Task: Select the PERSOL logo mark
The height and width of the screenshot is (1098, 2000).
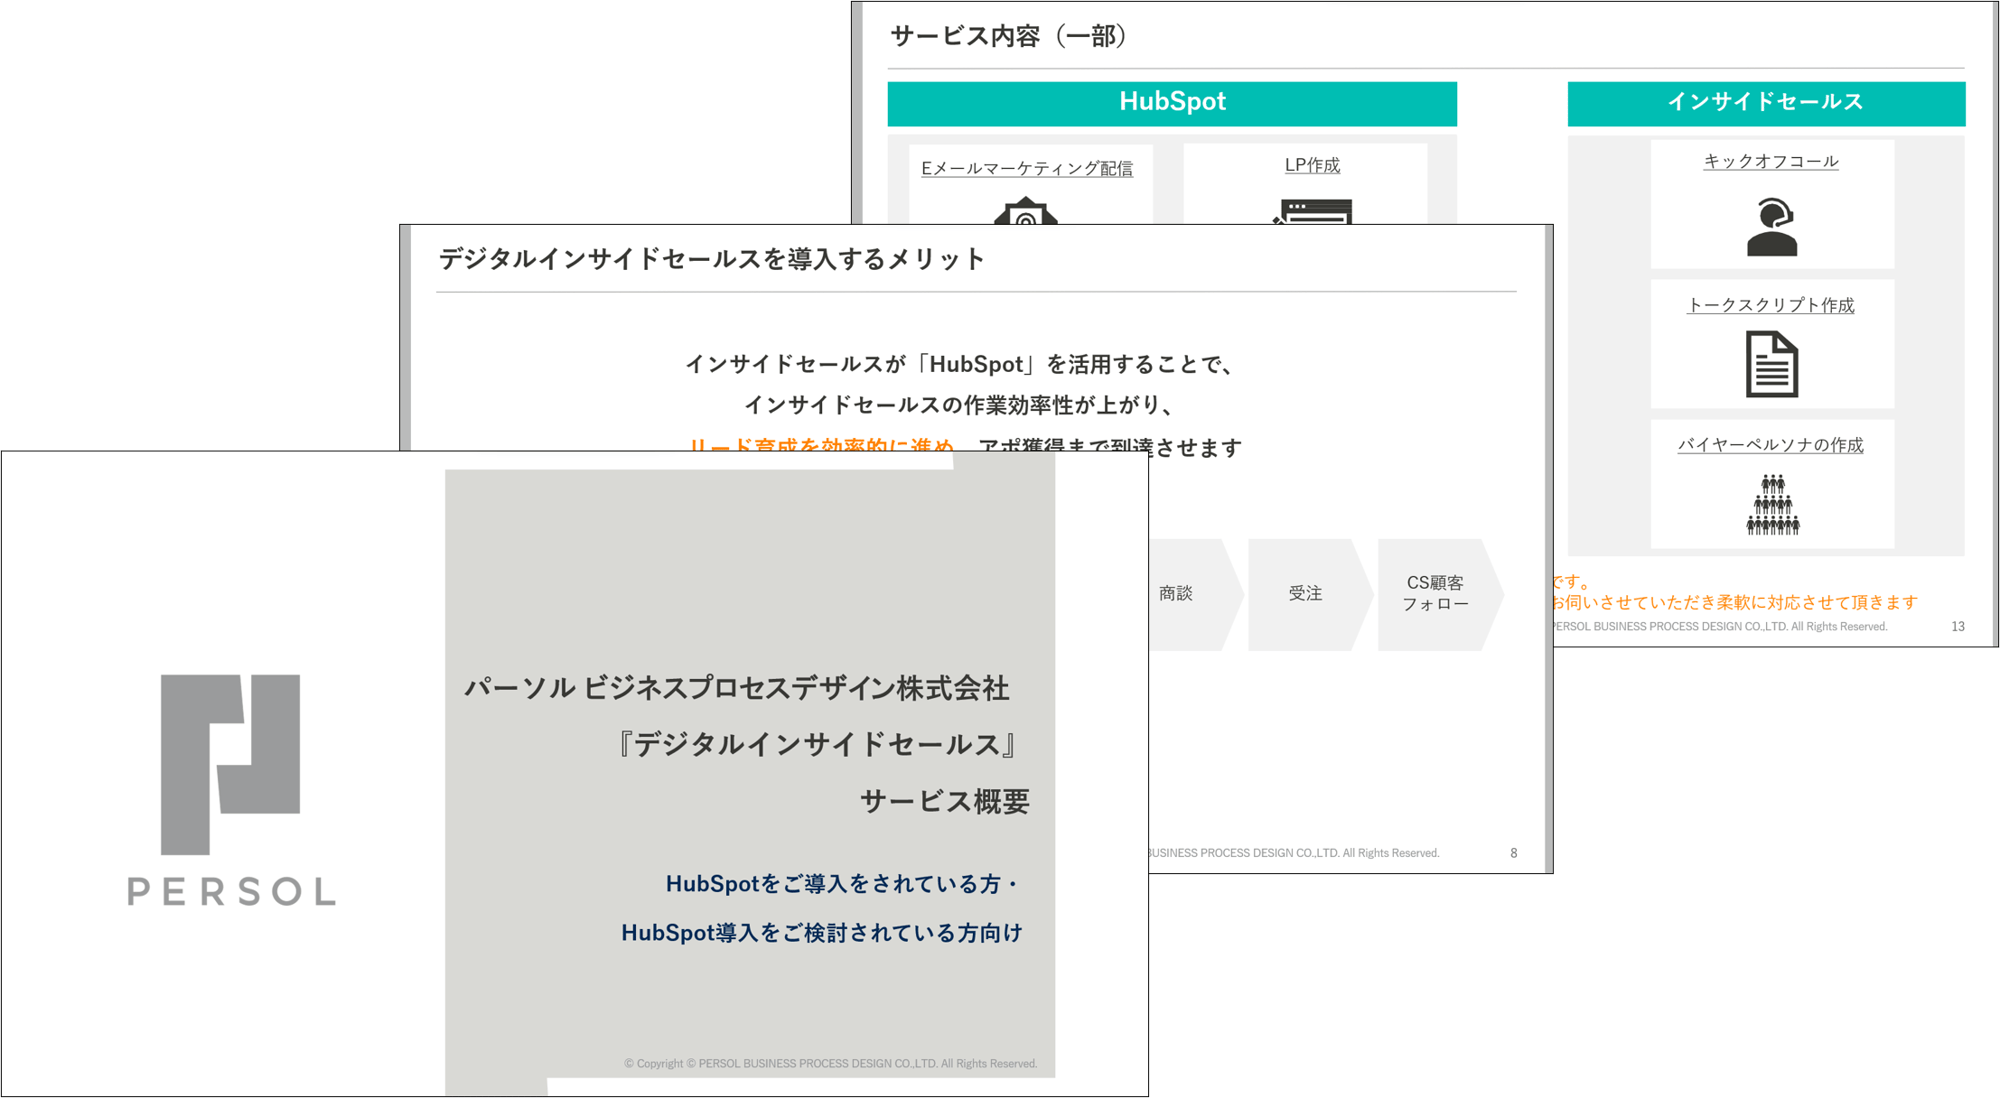Action: pos(230,755)
